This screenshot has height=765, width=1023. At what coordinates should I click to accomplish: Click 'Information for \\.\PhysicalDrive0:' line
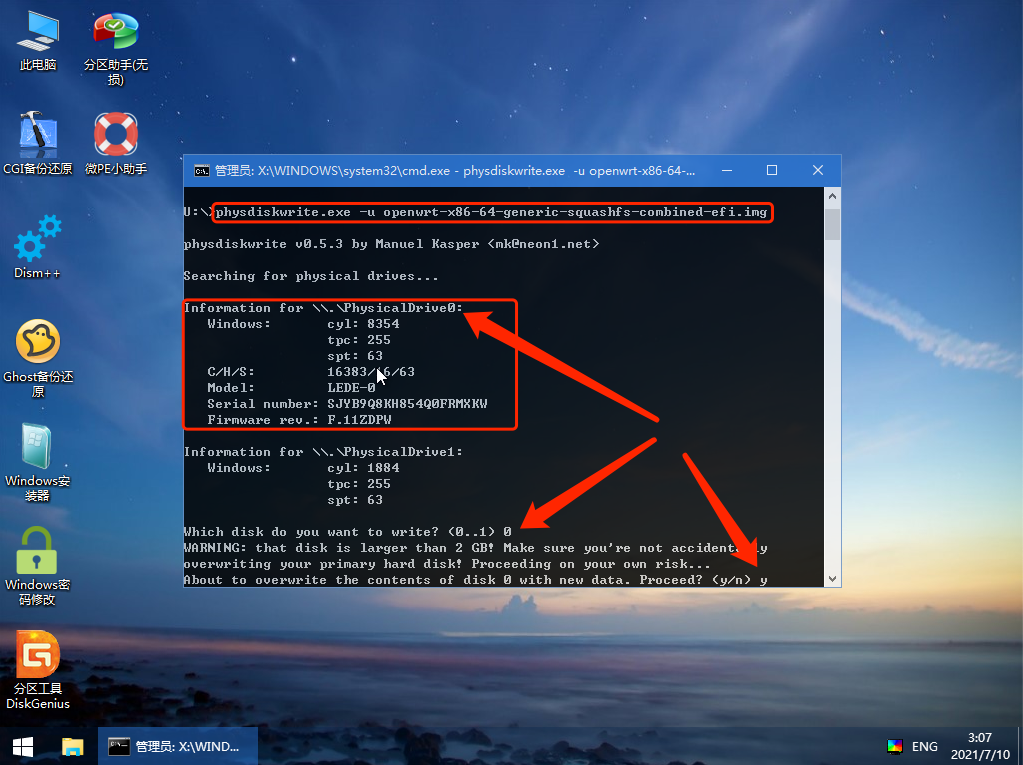tap(324, 308)
